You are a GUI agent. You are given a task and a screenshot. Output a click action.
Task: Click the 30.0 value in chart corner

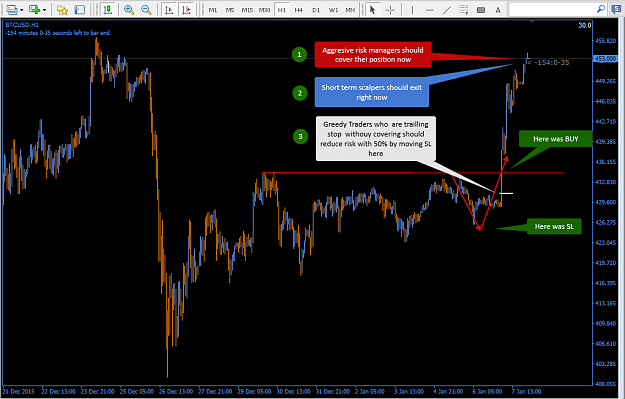click(585, 25)
